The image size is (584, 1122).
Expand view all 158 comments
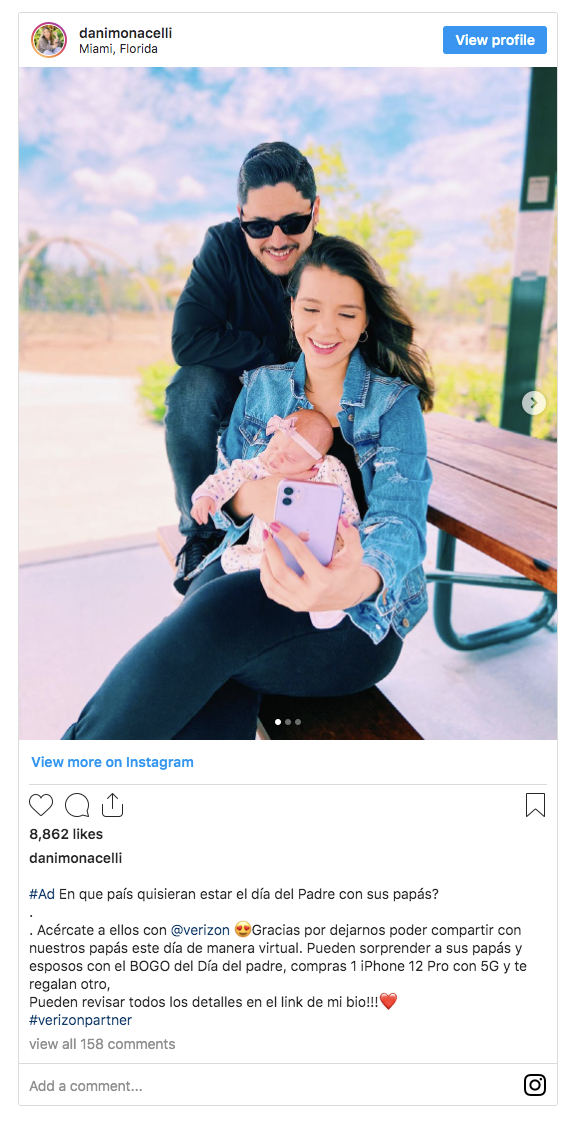(102, 1044)
